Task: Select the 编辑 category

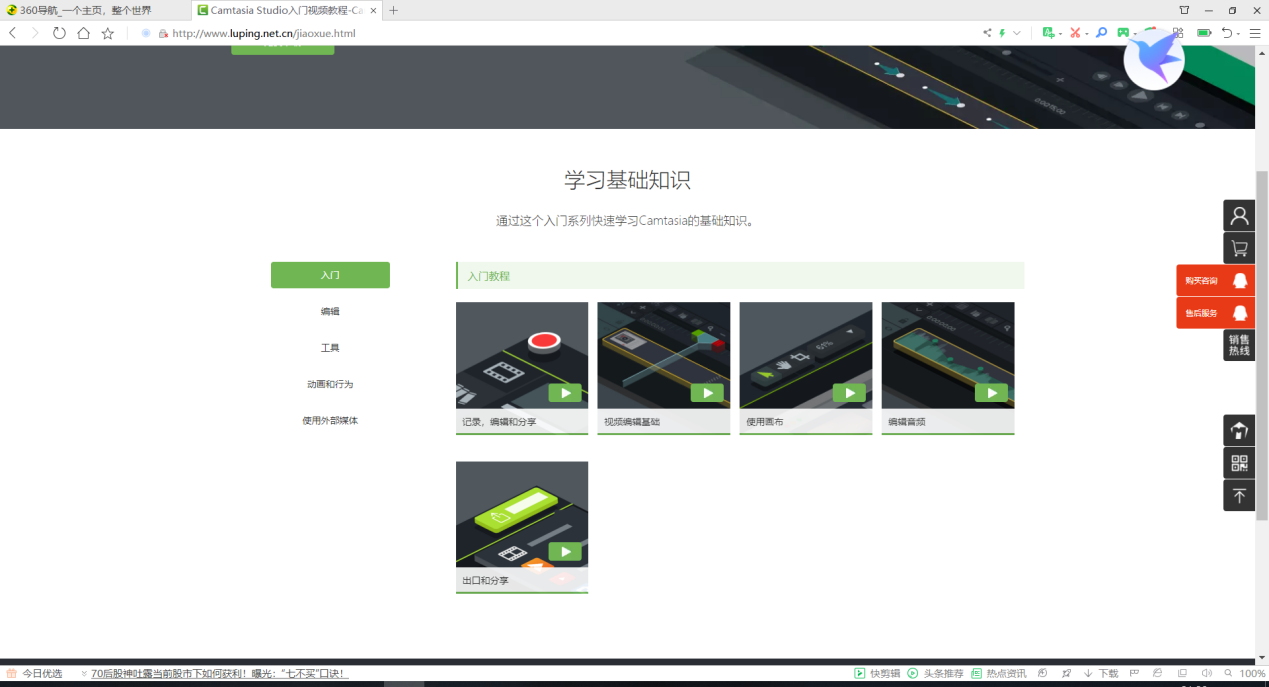Action: [x=330, y=312]
